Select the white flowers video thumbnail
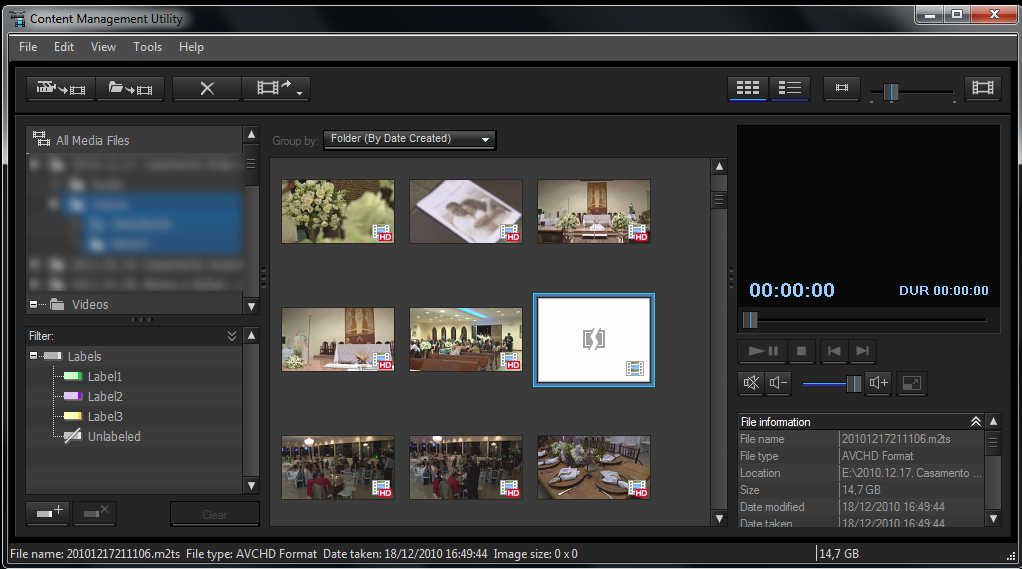Screen dimensions: 1022x569 click(338, 211)
